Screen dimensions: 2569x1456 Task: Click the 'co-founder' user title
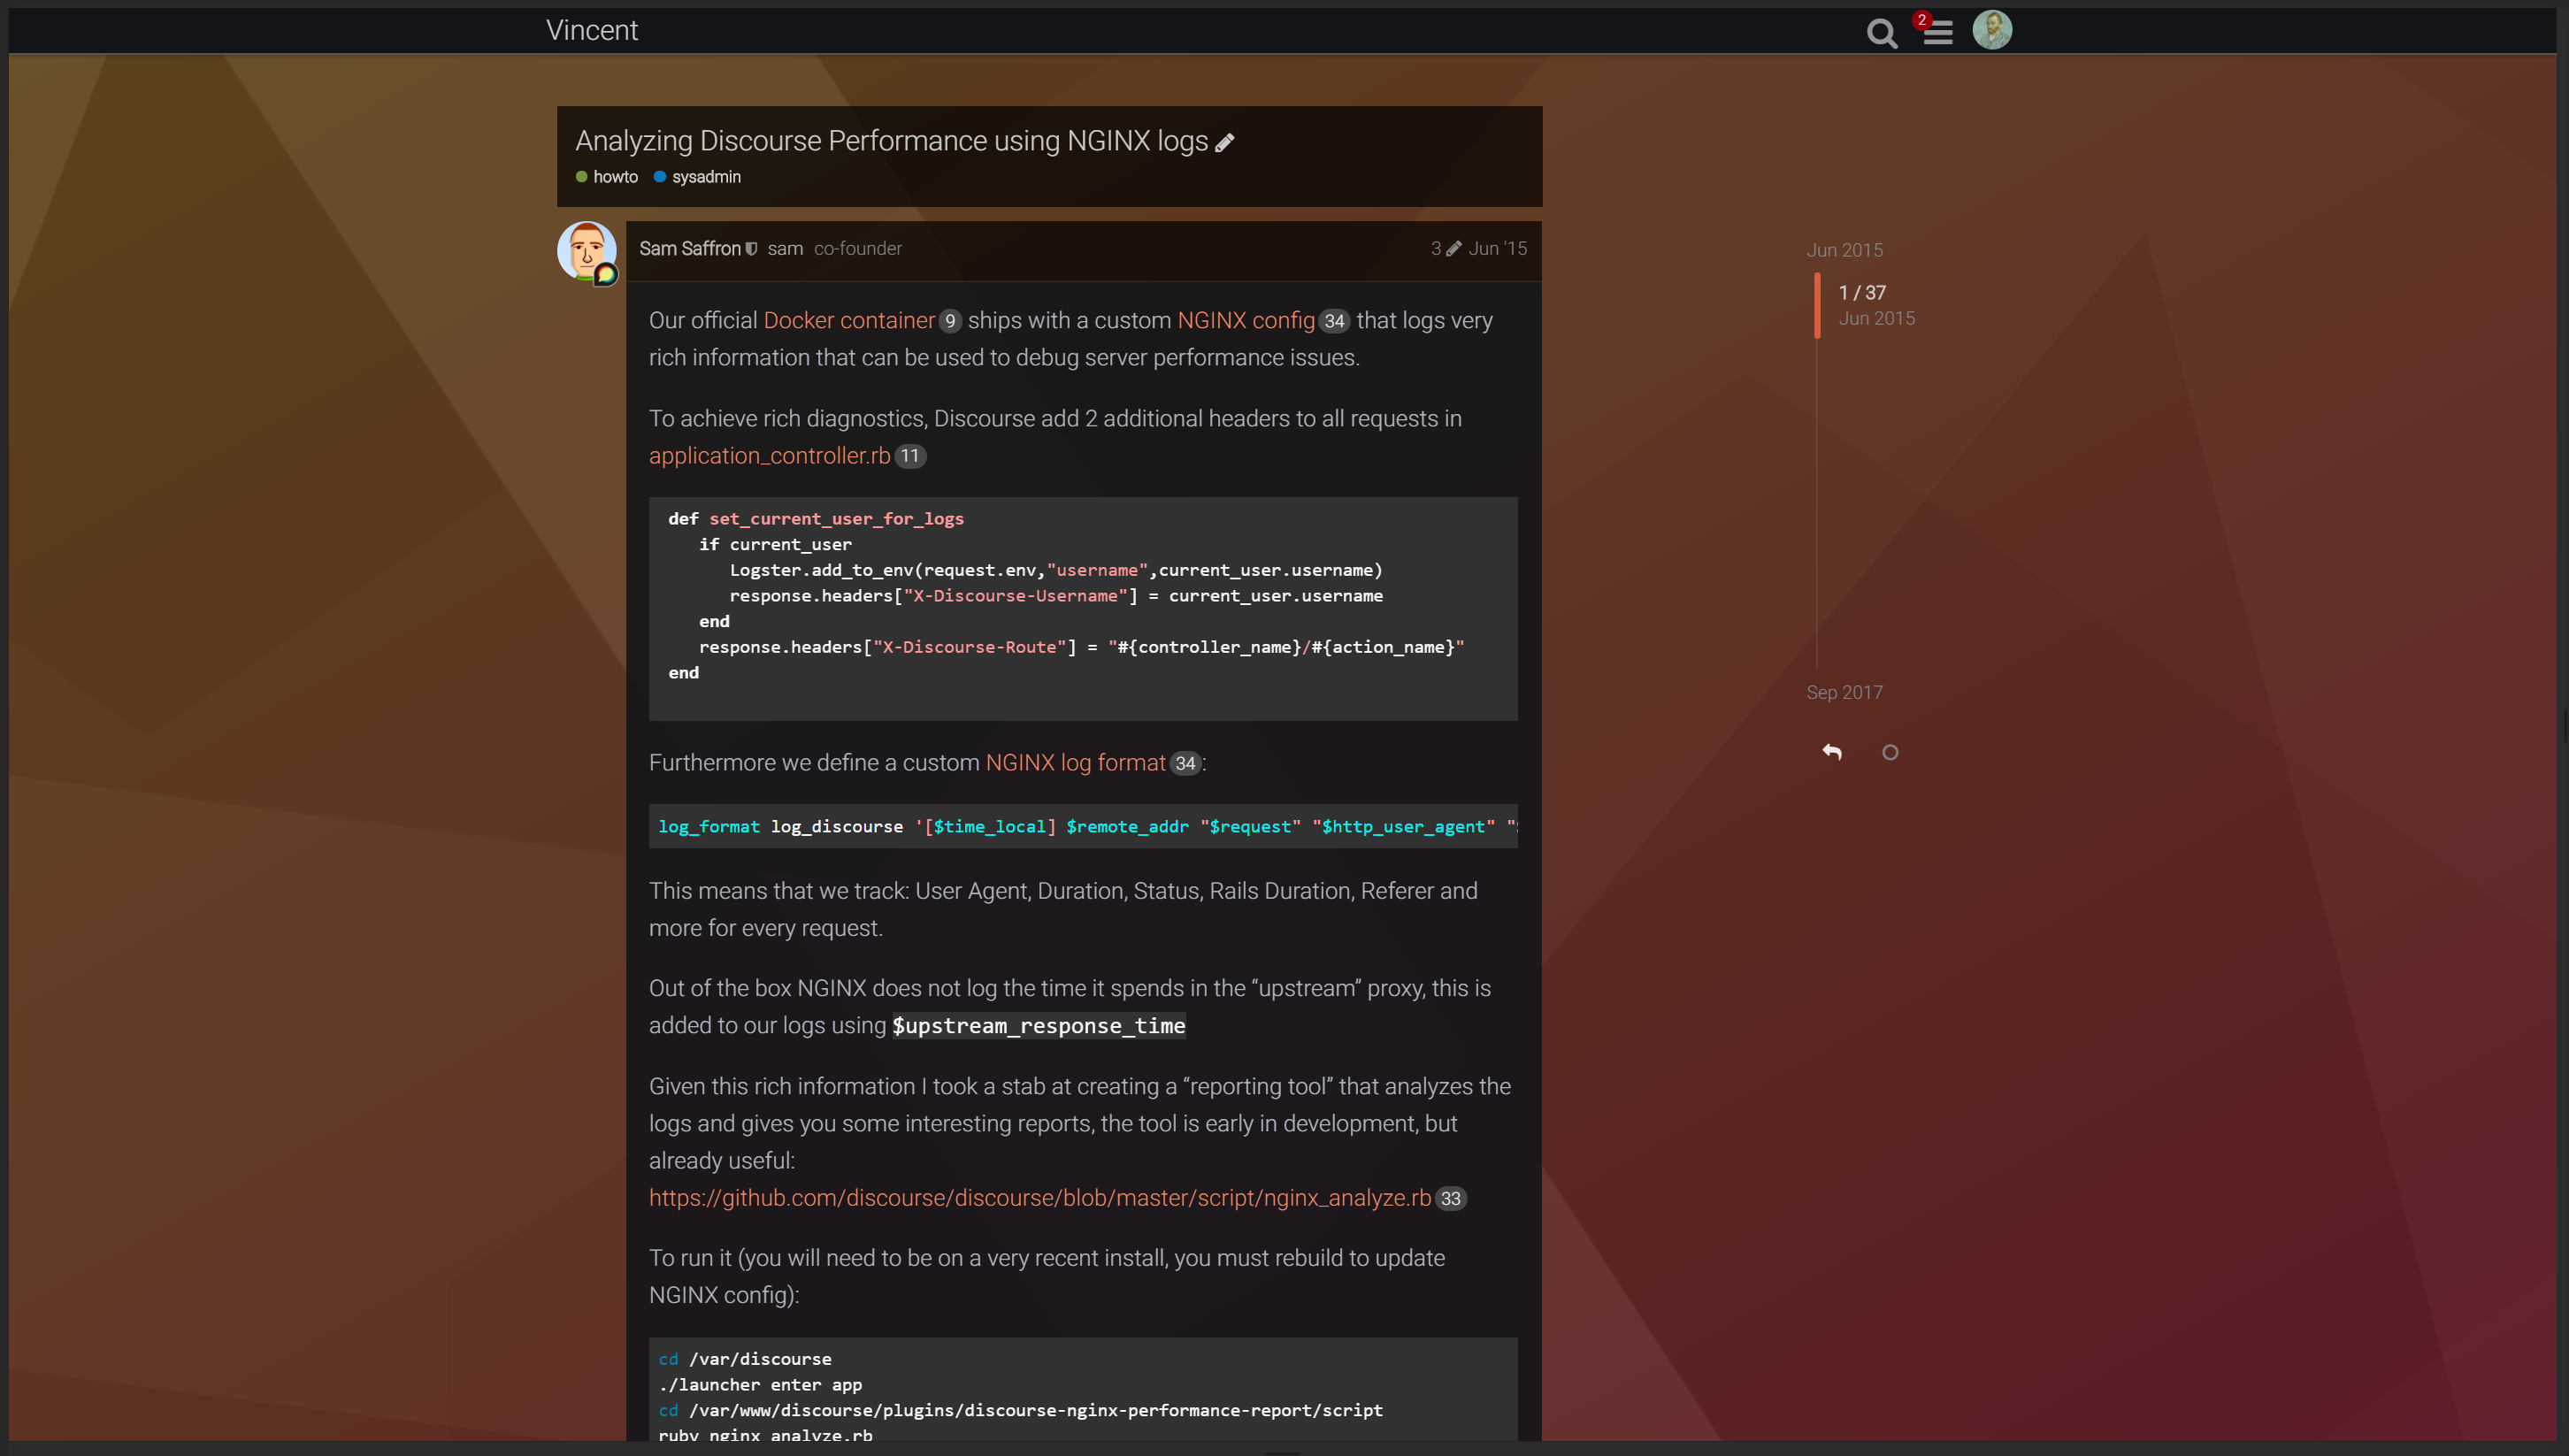tap(858, 249)
